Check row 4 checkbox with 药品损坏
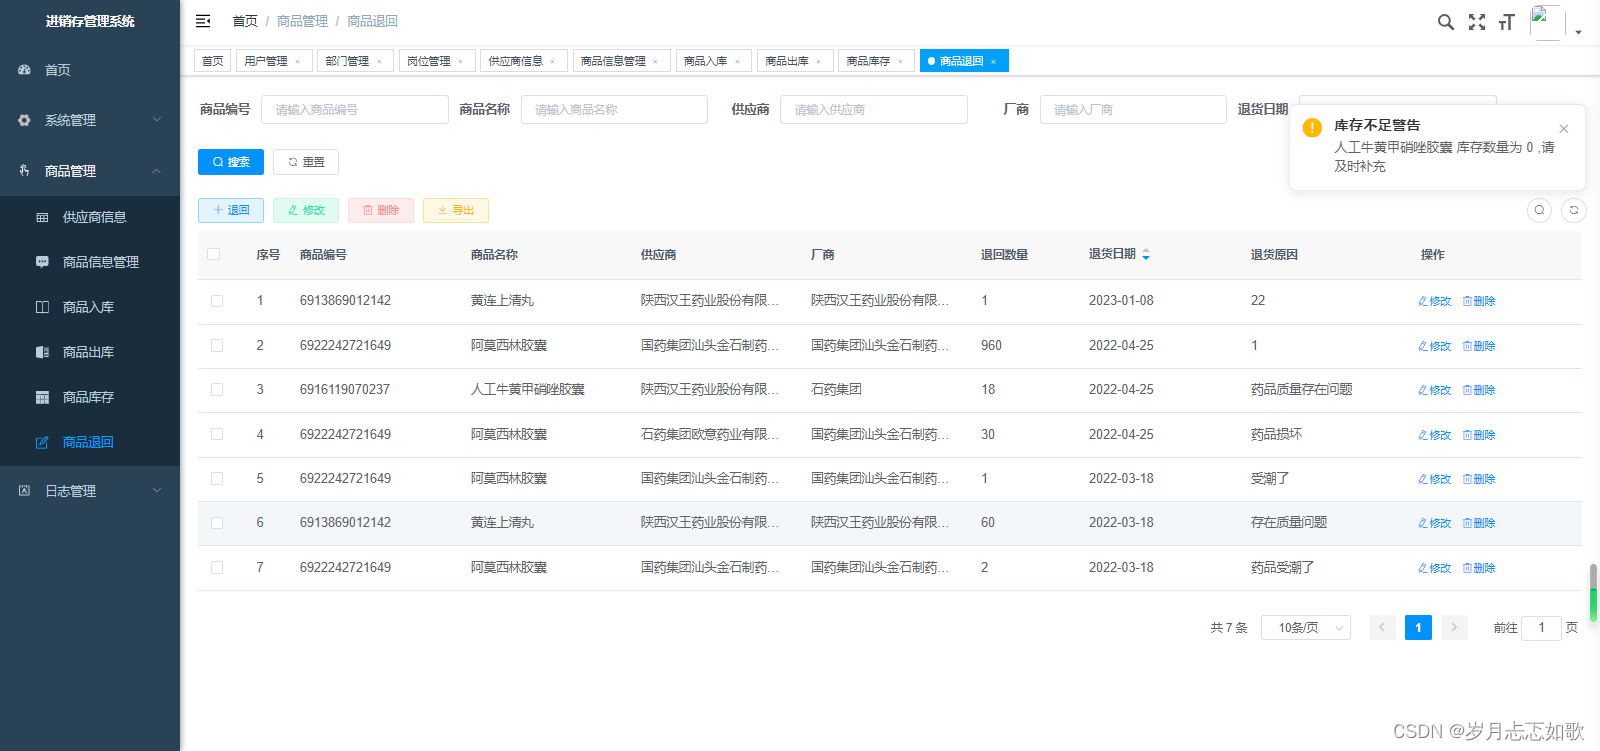 (217, 434)
